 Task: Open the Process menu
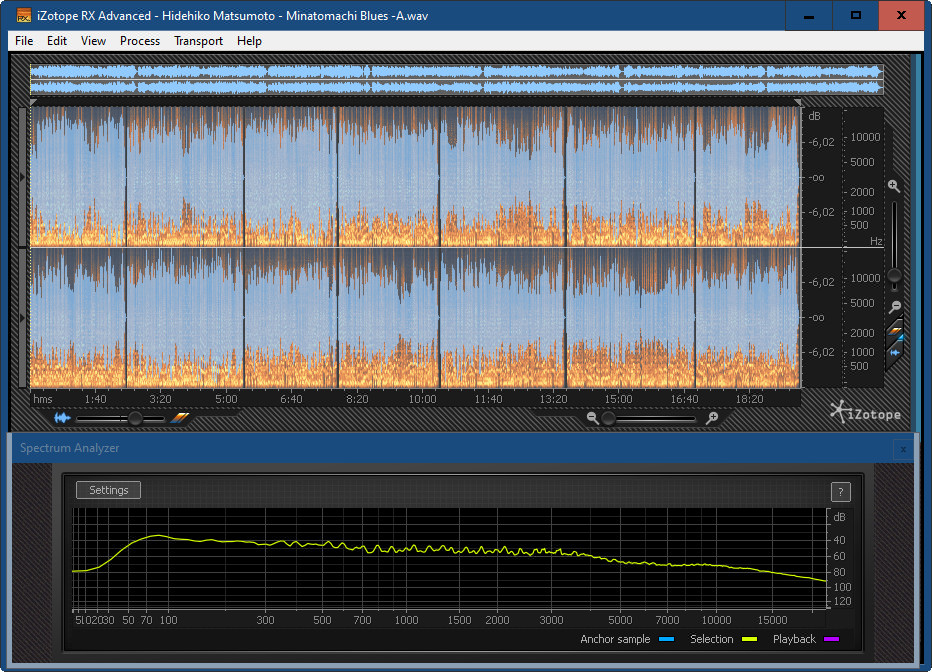[x=140, y=41]
